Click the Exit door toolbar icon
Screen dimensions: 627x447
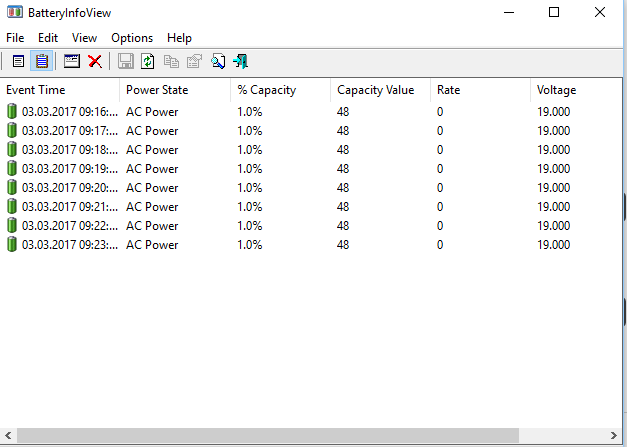point(241,62)
